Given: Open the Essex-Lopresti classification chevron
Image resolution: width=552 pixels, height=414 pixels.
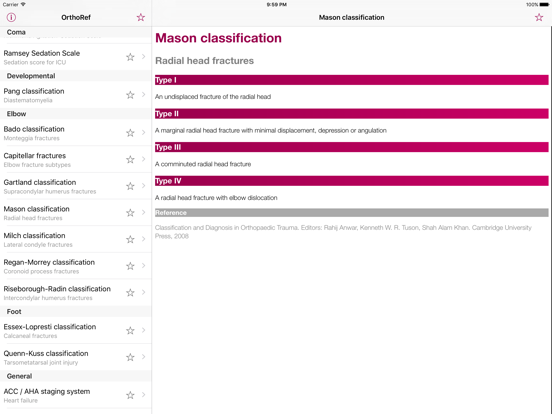Looking at the screenshot, I should (144, 330).
